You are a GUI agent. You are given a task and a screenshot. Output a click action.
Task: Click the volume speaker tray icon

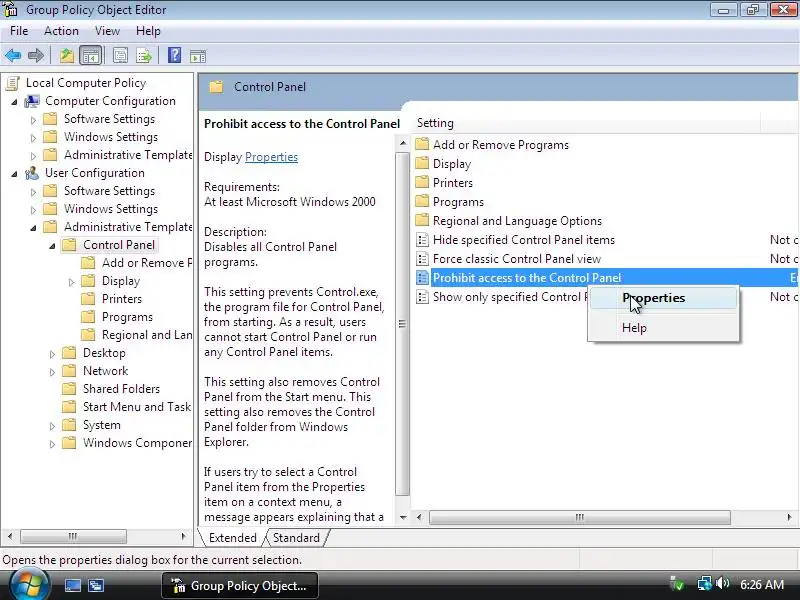point(722,584)
